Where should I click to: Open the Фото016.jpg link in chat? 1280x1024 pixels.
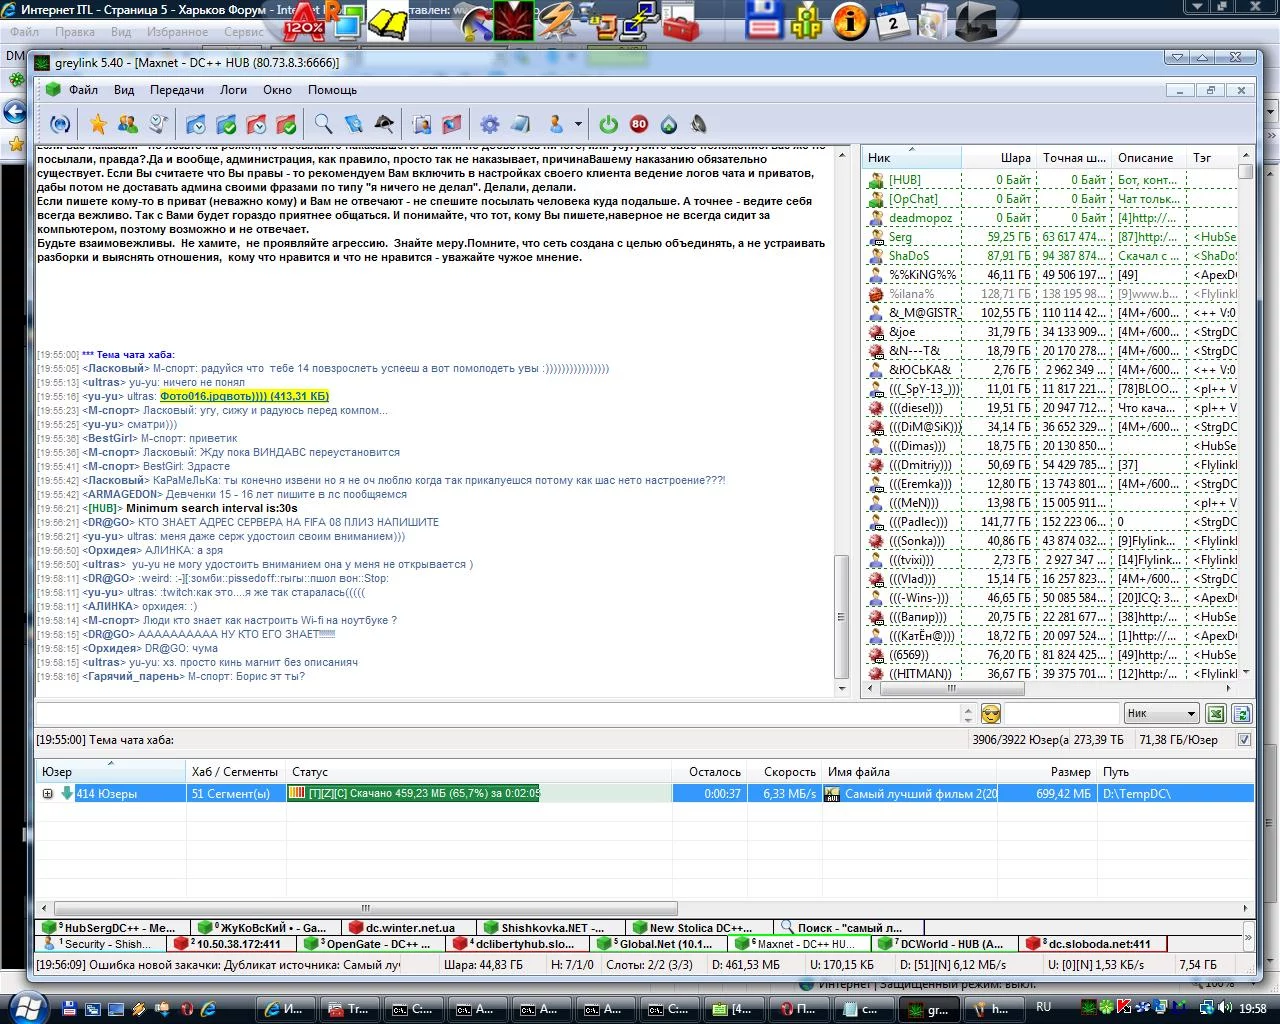(244, 396)
